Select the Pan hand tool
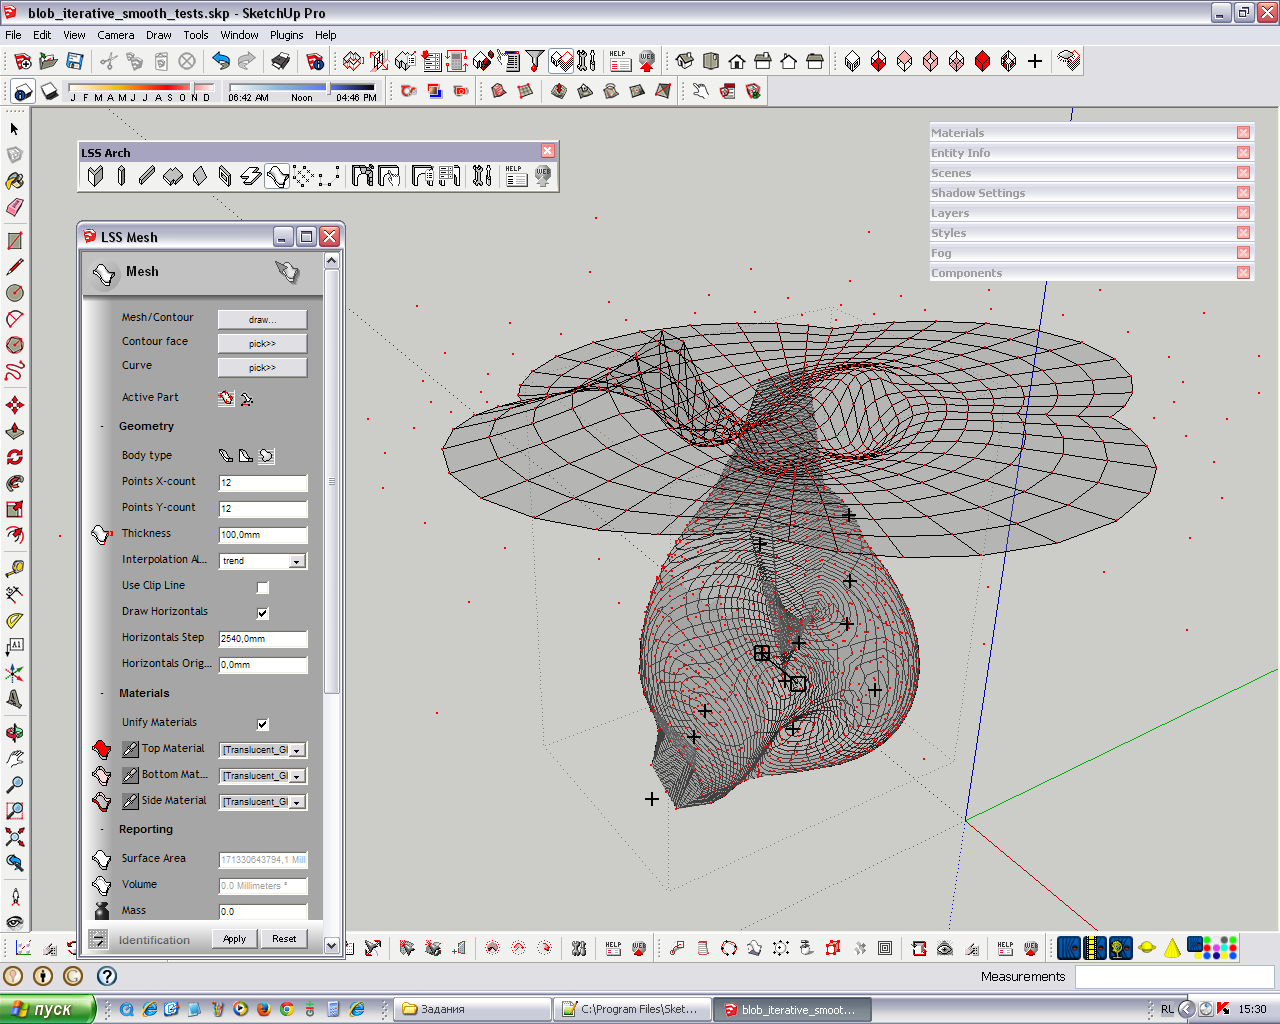This screenshot has width=1280, height=1024. 15,759
